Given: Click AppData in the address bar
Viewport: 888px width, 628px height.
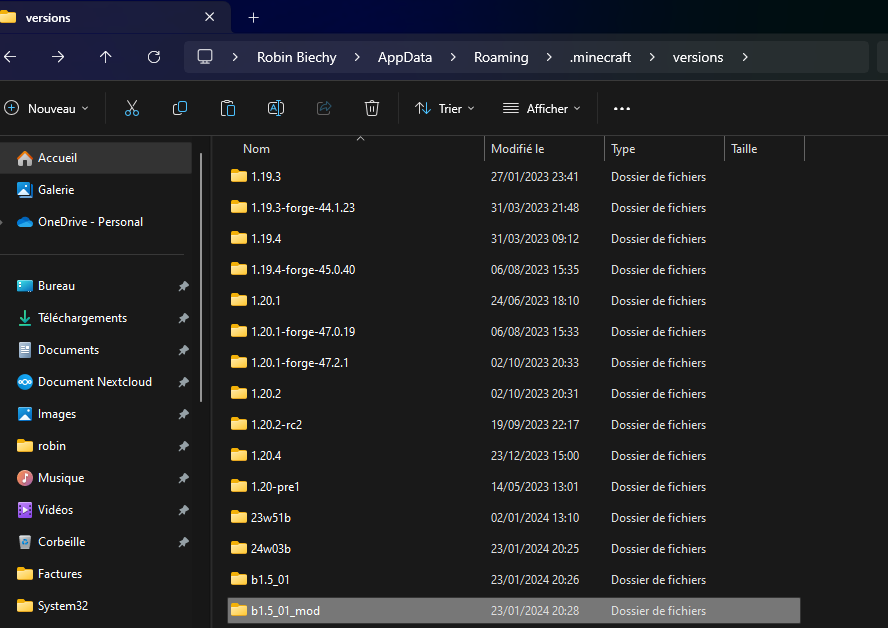Looking at the screenshot, I should (x=405, y=57).
